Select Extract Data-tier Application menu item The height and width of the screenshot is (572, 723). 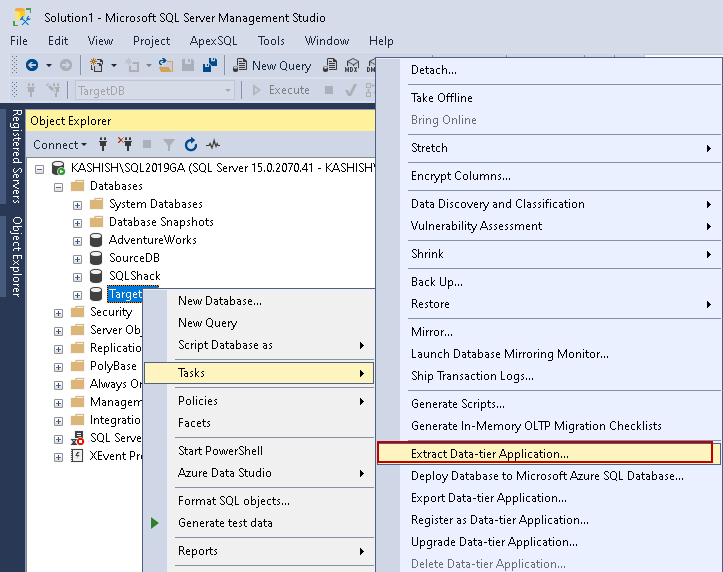[x=489, y=454]
